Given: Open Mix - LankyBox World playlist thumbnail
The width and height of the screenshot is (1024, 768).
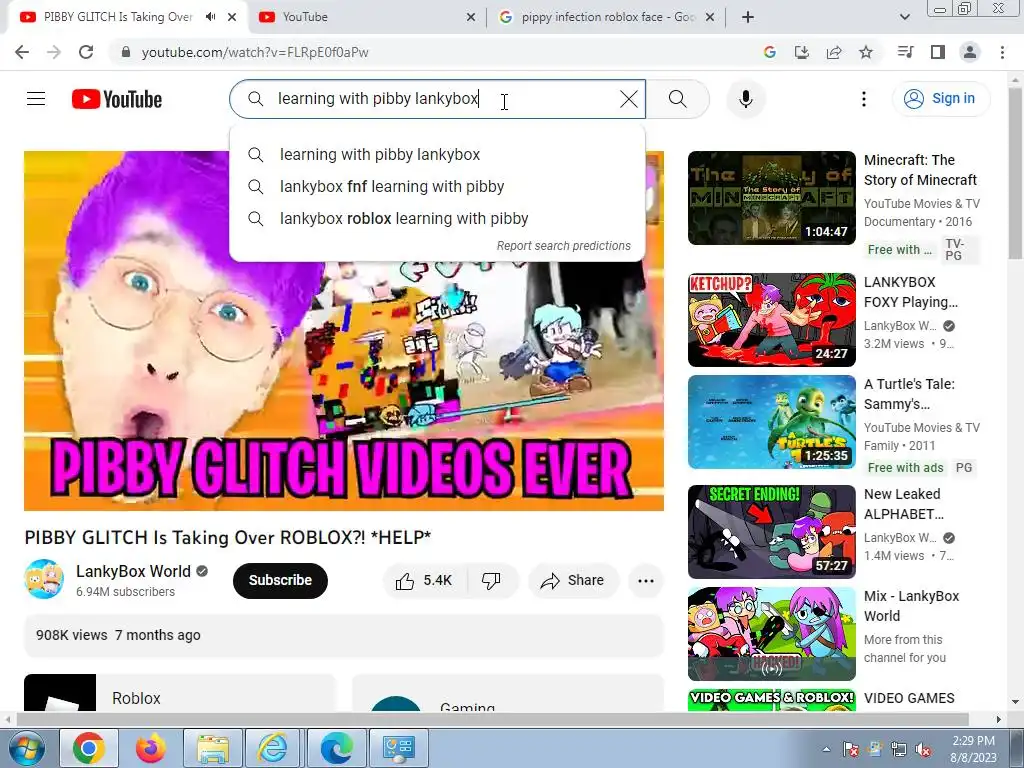Looking at the screenshot, I should tap(771, 634).
